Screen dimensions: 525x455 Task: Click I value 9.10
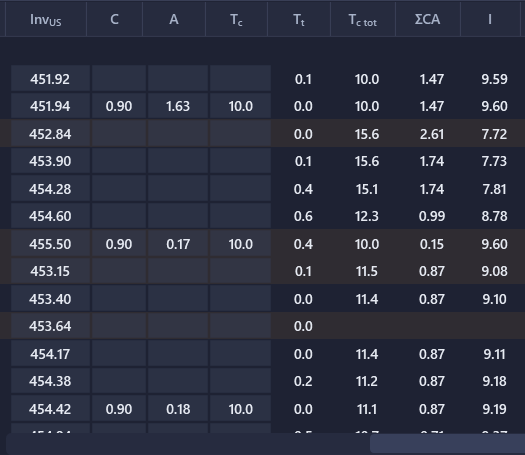(x=494, y=299)
